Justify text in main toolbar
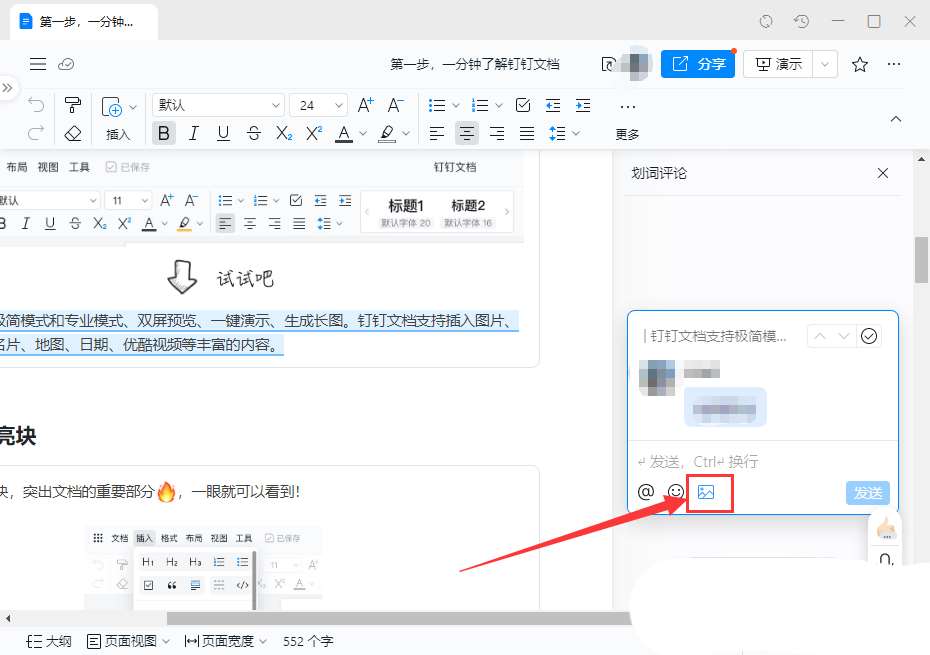The width and height of the screenshot is (930, 655). 527,133
